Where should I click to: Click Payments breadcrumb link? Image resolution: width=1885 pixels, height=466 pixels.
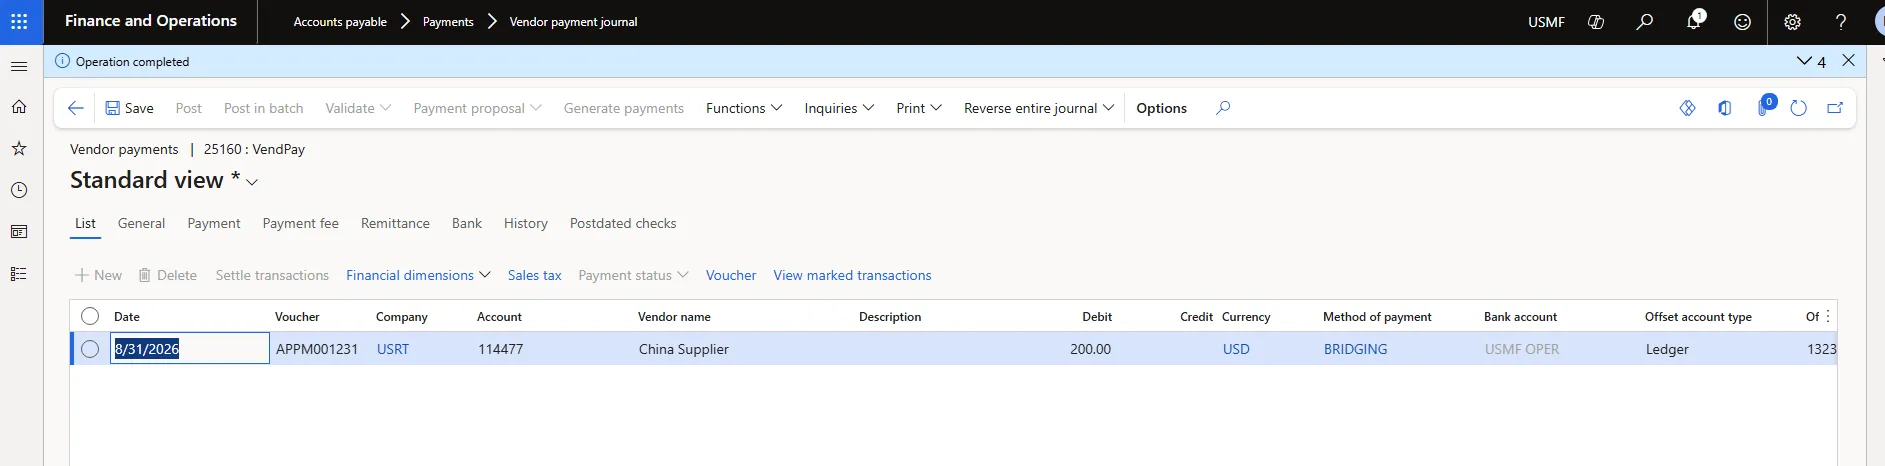tap(448, 22)
